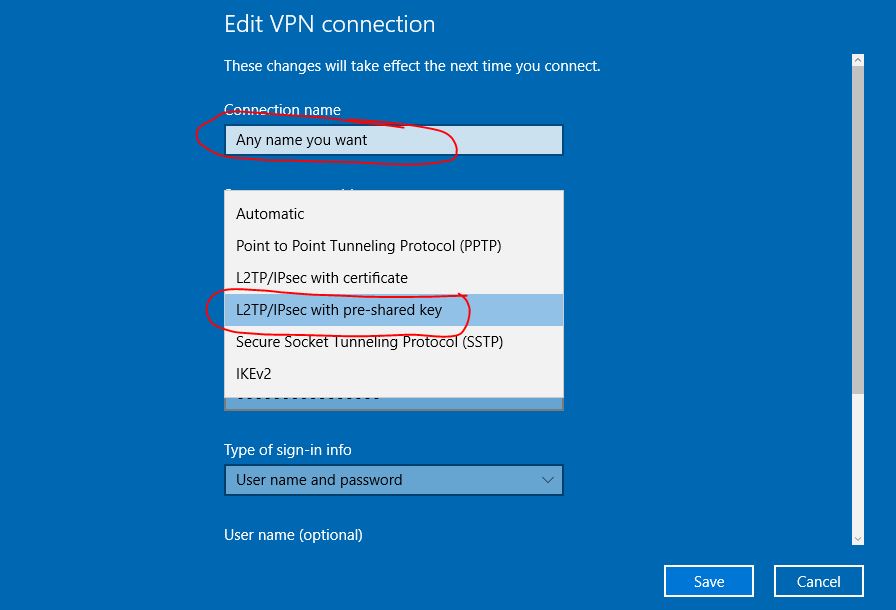Click the chevron on the sign-in info dropdown
This screenshot has width=896, height=610.
coord(547,480)
